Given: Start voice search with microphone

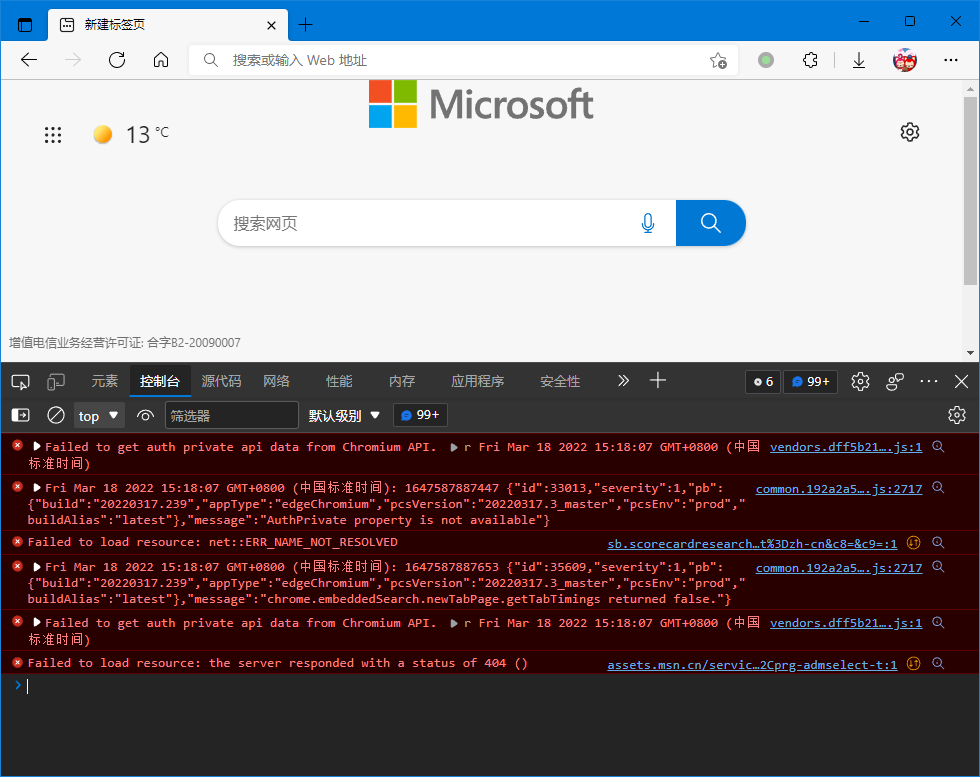Looking at the screenshot, I should point(648,223).
